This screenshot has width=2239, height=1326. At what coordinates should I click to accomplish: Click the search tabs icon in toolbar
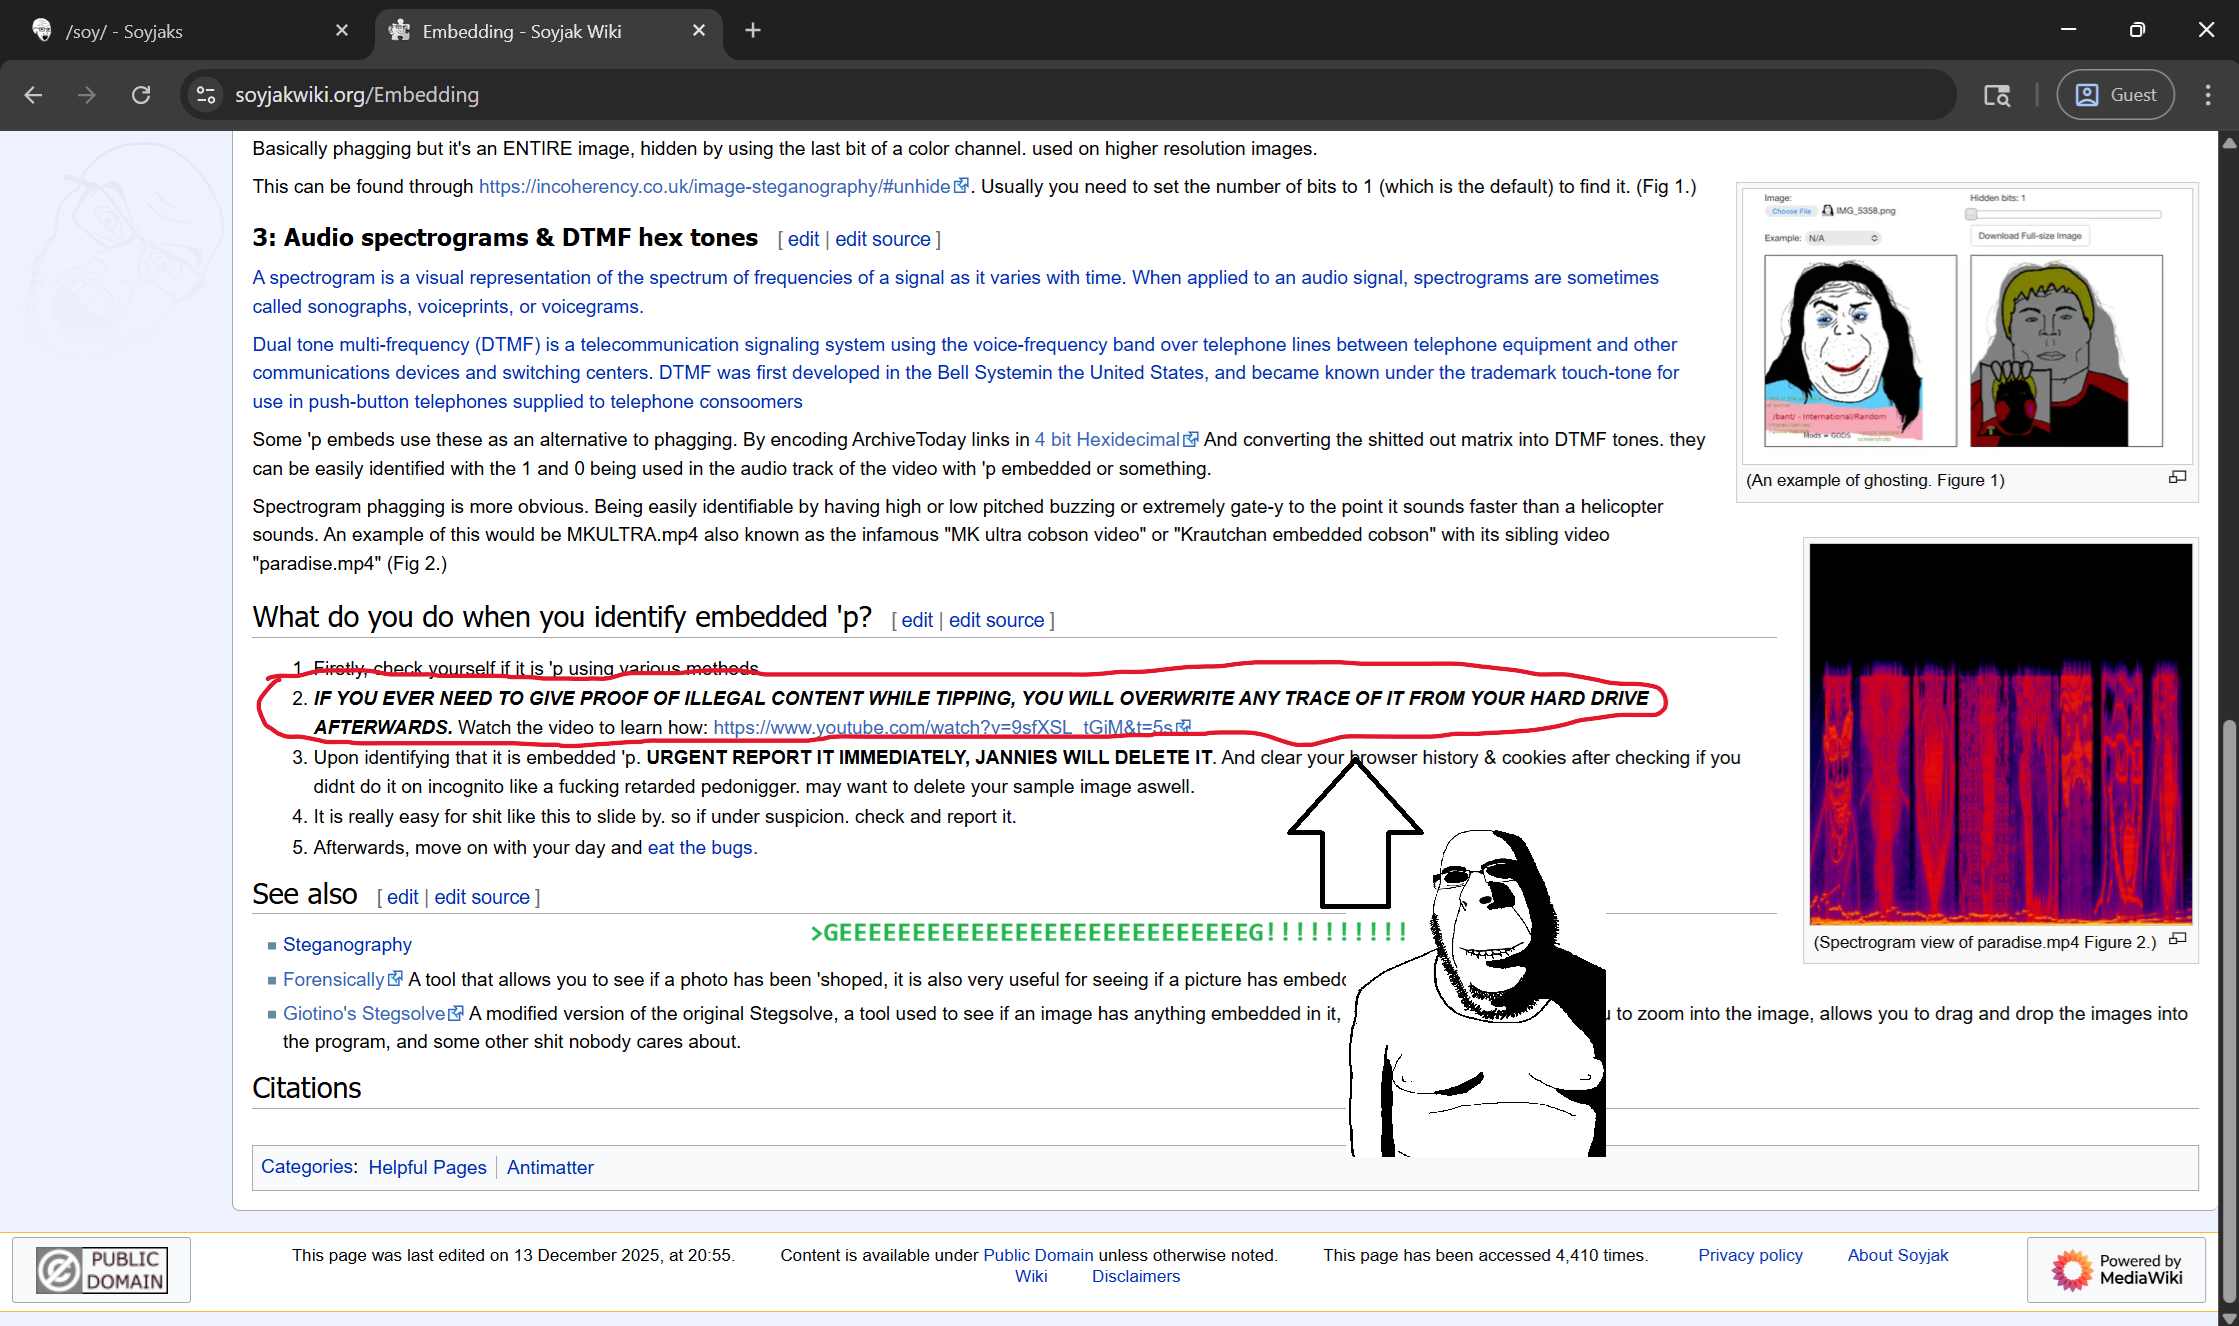[x=1996, y=95]
